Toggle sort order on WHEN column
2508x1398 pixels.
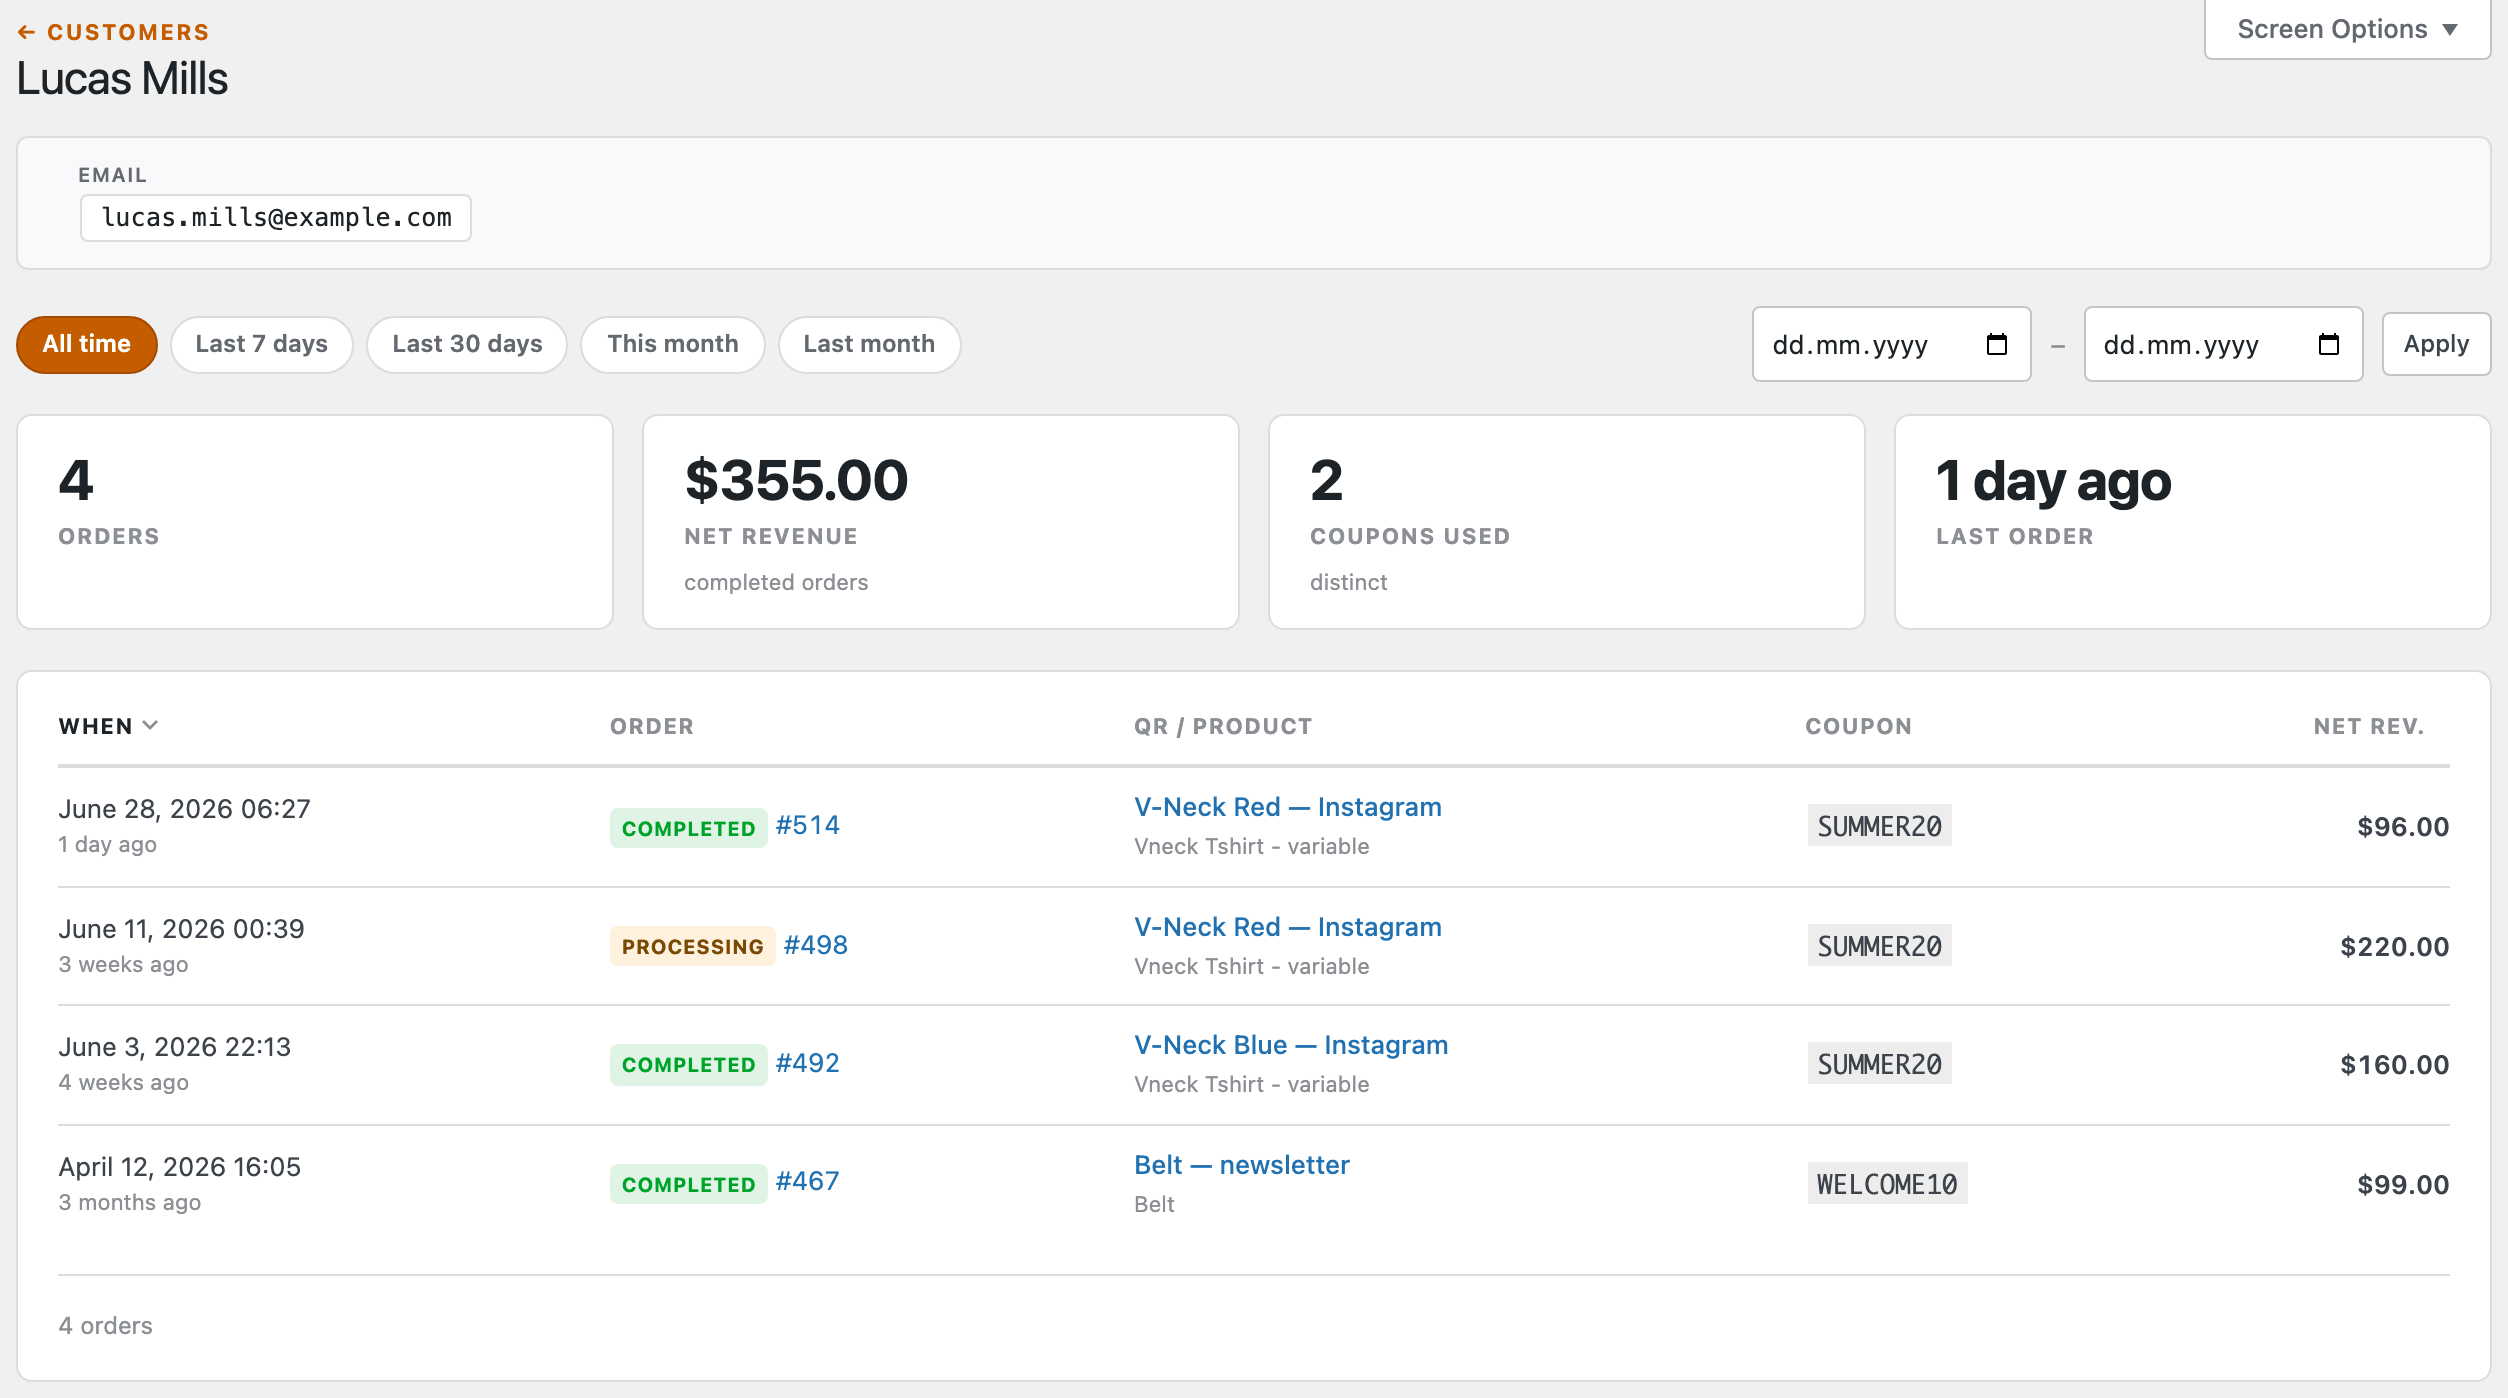(108, 726)
